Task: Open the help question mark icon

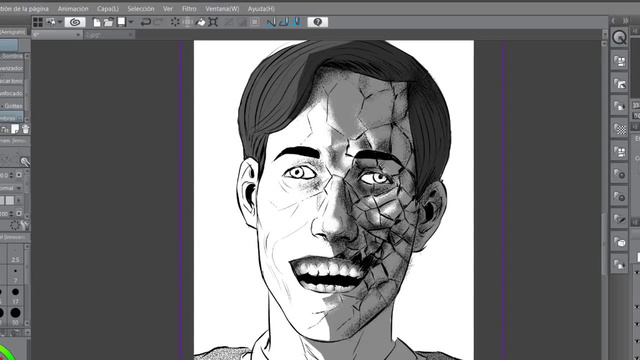Action: 318,22
